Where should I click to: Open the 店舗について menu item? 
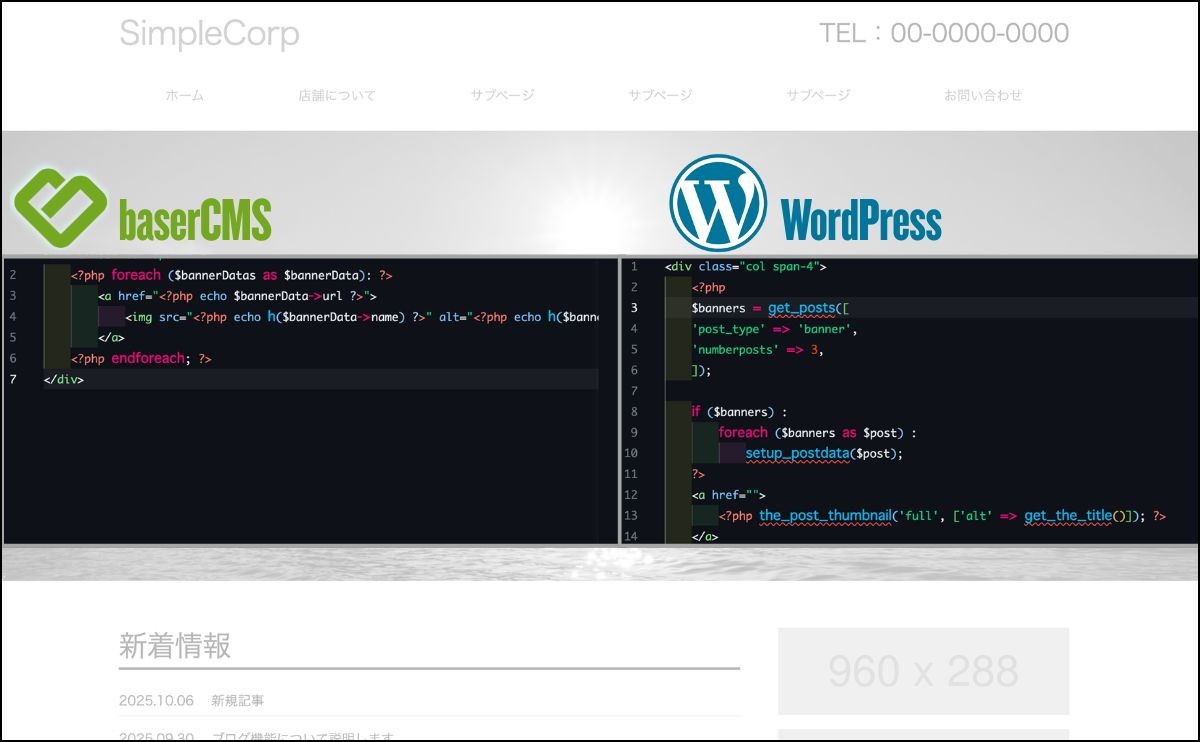point(337,96)
